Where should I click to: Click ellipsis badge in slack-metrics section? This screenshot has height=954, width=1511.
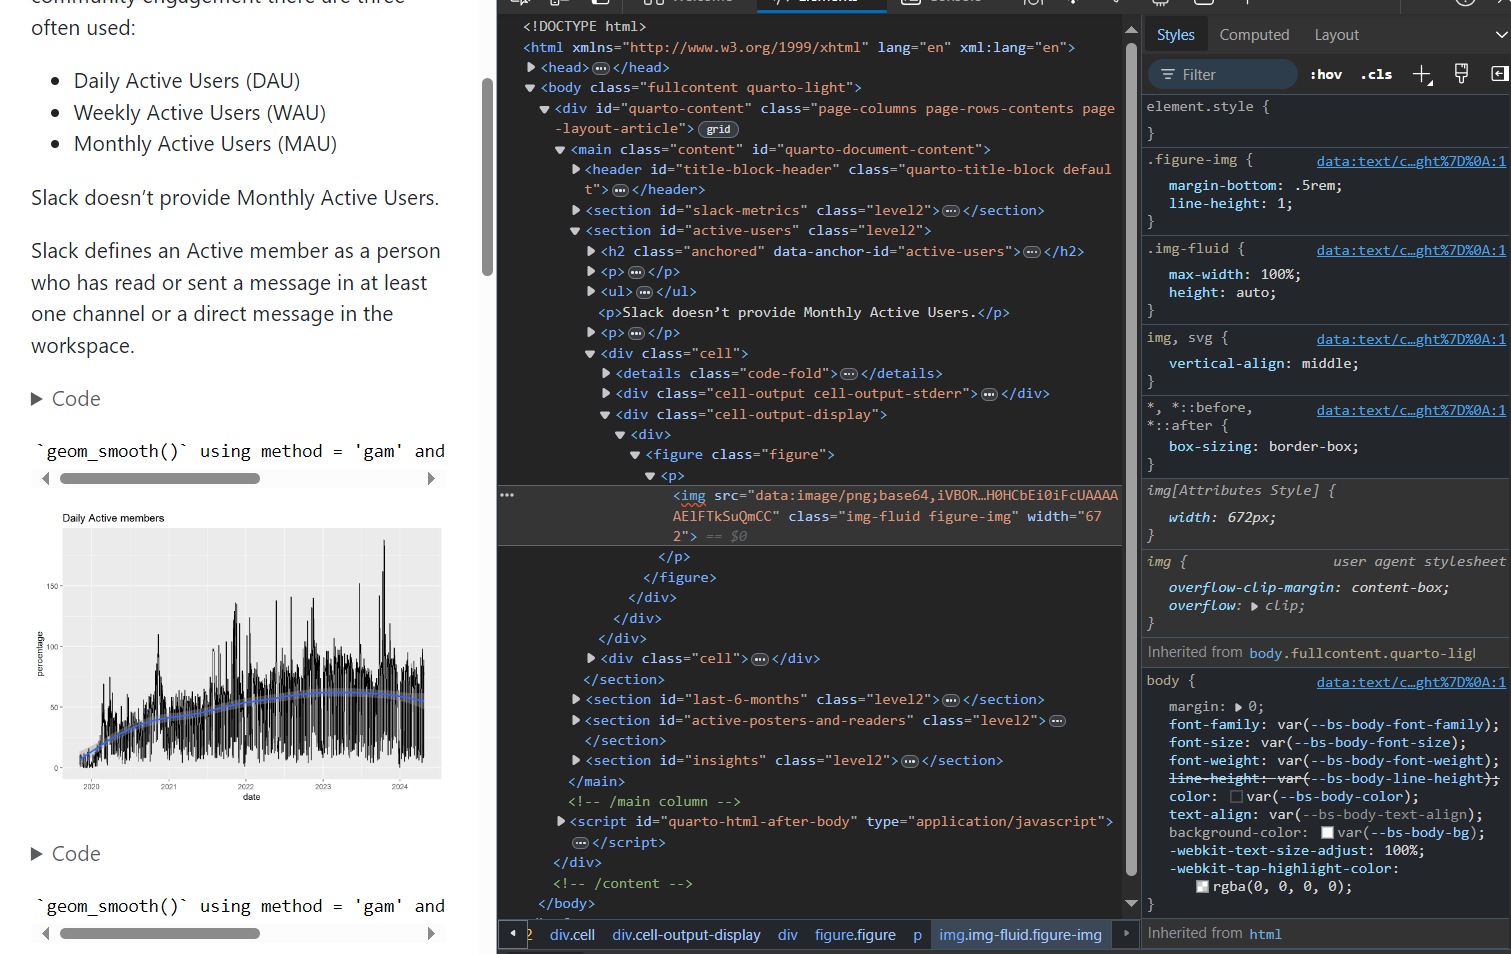[950, 211]
